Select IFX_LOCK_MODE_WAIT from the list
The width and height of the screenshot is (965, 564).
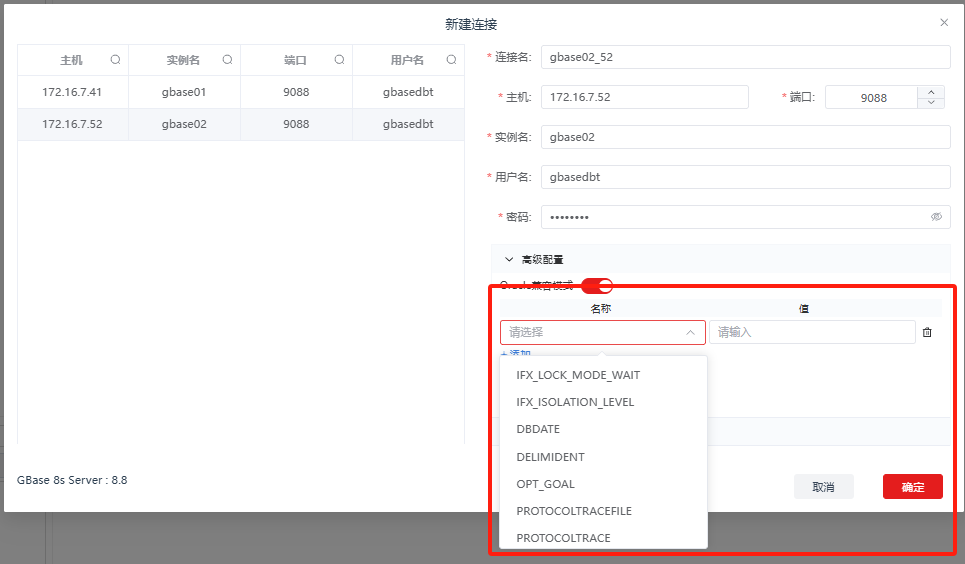(x=578, y=375)
